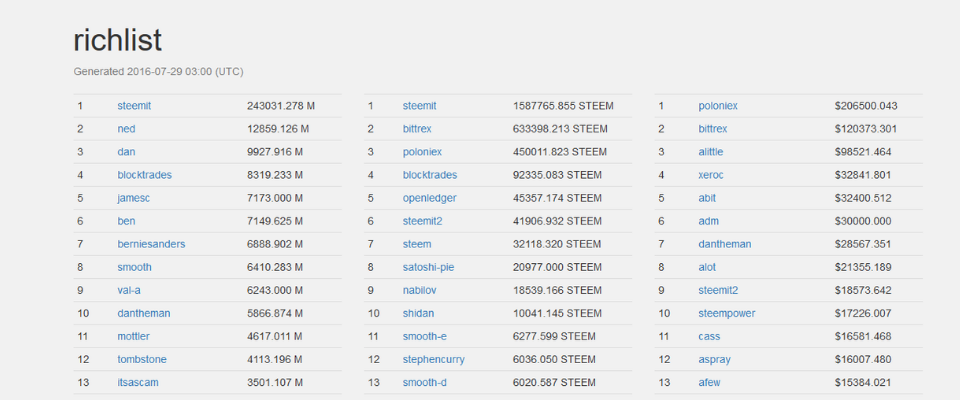Open blocktrades link beside 92335.083 STEEM
The height and width of the screenshot is (400, 960).
pos(430,175)
